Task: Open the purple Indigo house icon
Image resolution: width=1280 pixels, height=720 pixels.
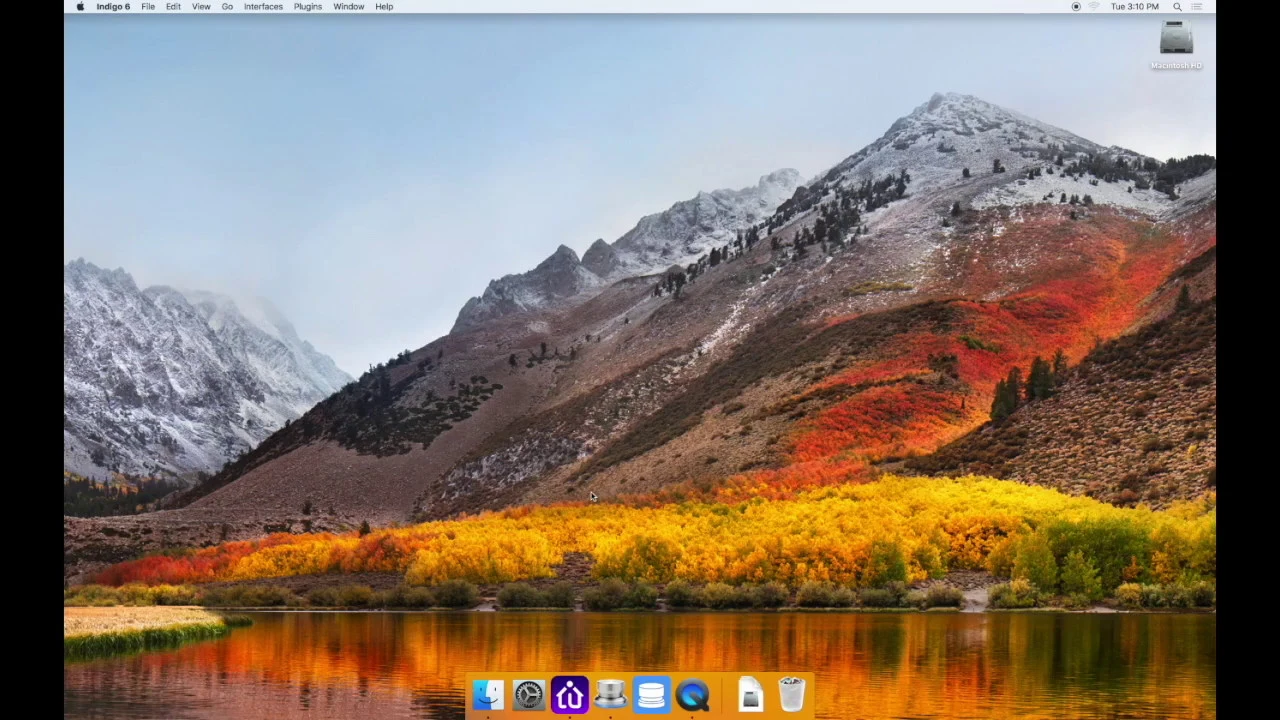Action: [570, 694]
